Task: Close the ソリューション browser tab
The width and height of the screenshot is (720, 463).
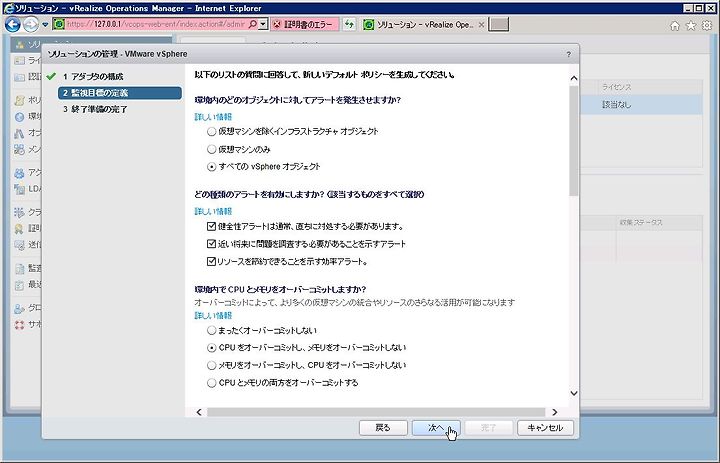Action: click(481, 25)
